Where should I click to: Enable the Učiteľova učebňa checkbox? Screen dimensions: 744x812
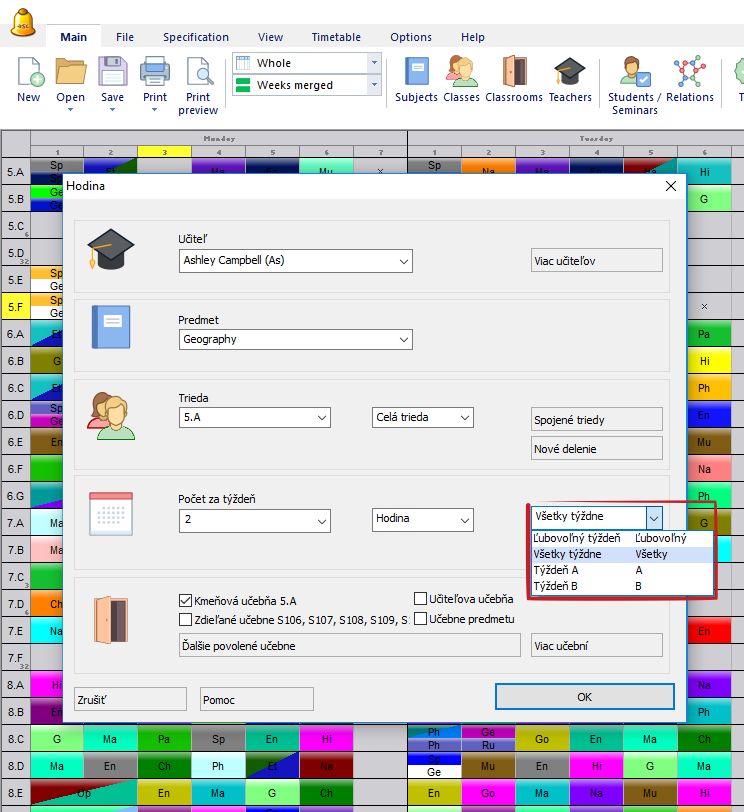click(421, 599)
